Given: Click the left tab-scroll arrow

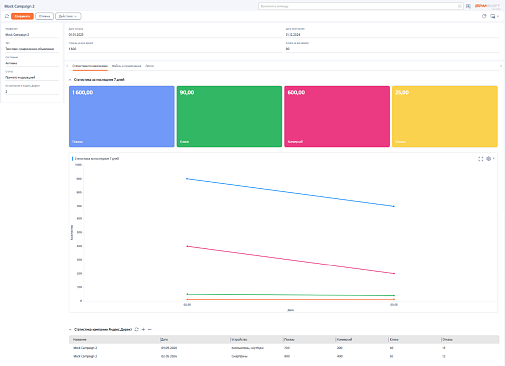Looking at the screenshot, I should point(67,66).
